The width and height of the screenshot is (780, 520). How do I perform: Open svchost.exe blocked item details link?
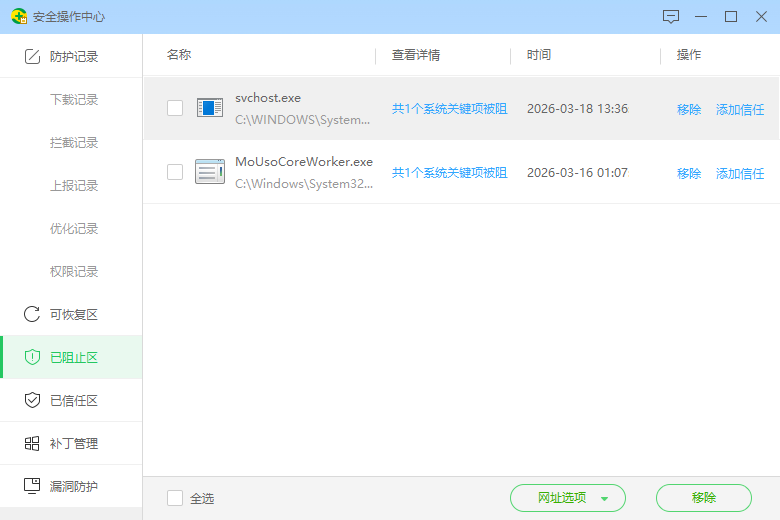click(x=449, y=109)
